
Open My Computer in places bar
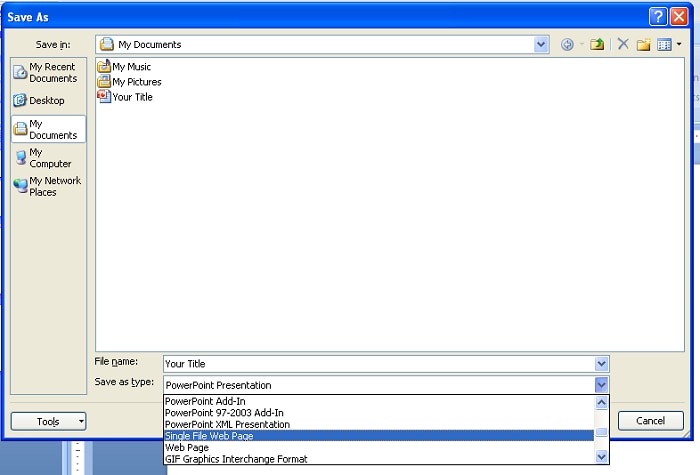pyautogui.click(x=48, y=158)
